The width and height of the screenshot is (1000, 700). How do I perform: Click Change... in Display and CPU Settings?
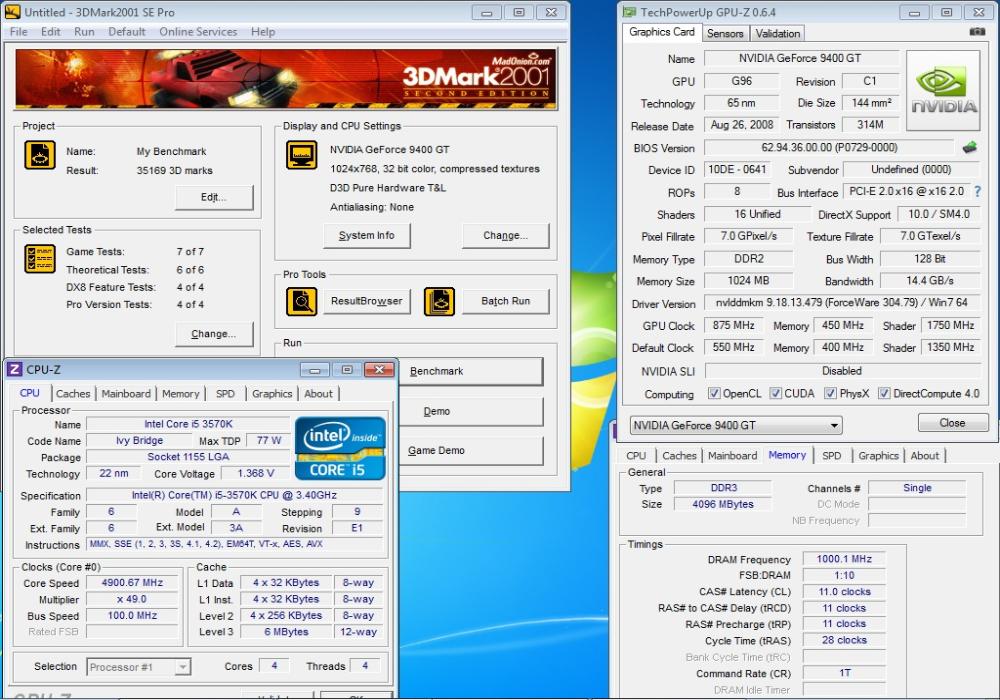[505, 236]
